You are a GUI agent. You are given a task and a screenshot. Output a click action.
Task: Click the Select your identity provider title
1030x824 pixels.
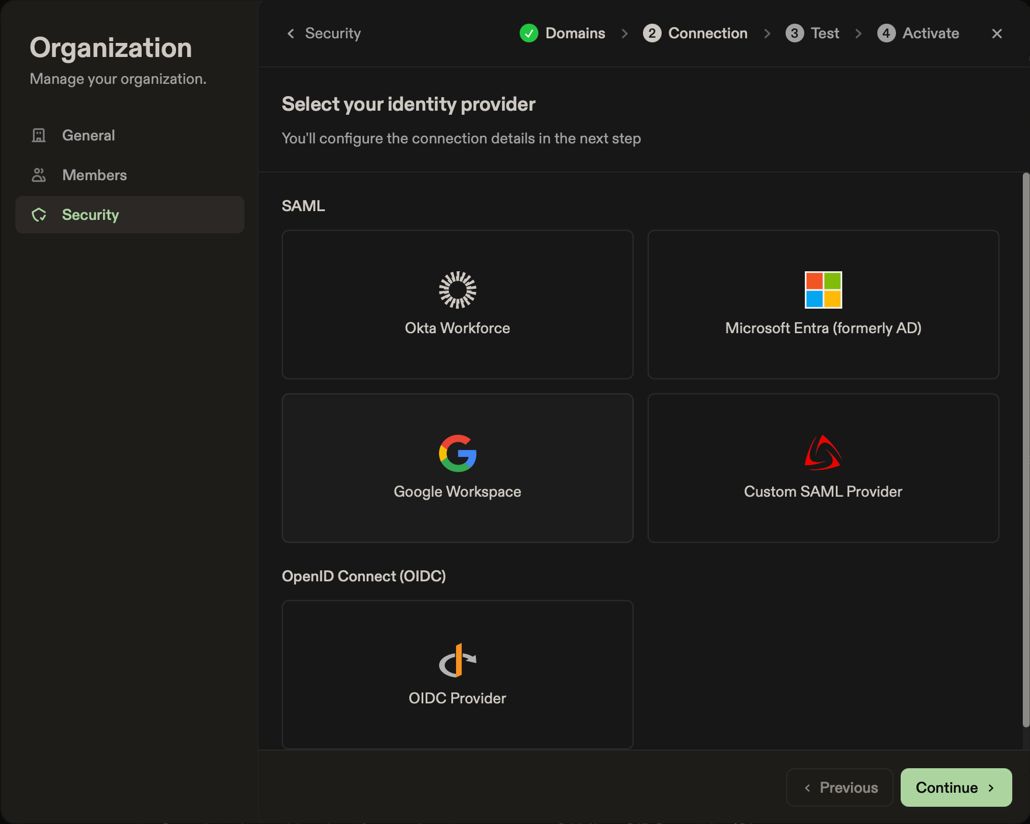pyautogui.click(x=409, y=104)
